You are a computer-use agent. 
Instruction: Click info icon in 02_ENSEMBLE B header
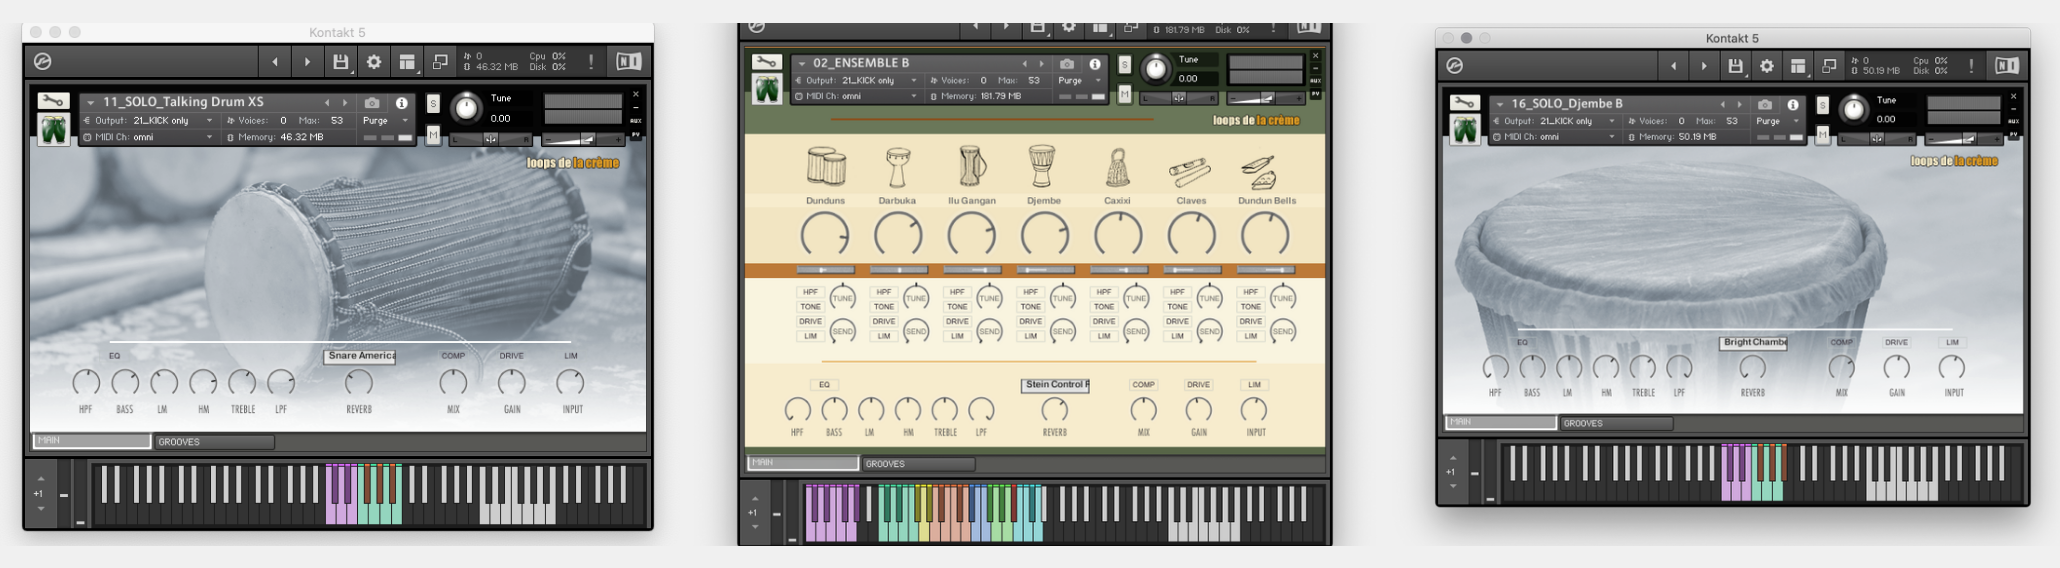click(1095, 64)
